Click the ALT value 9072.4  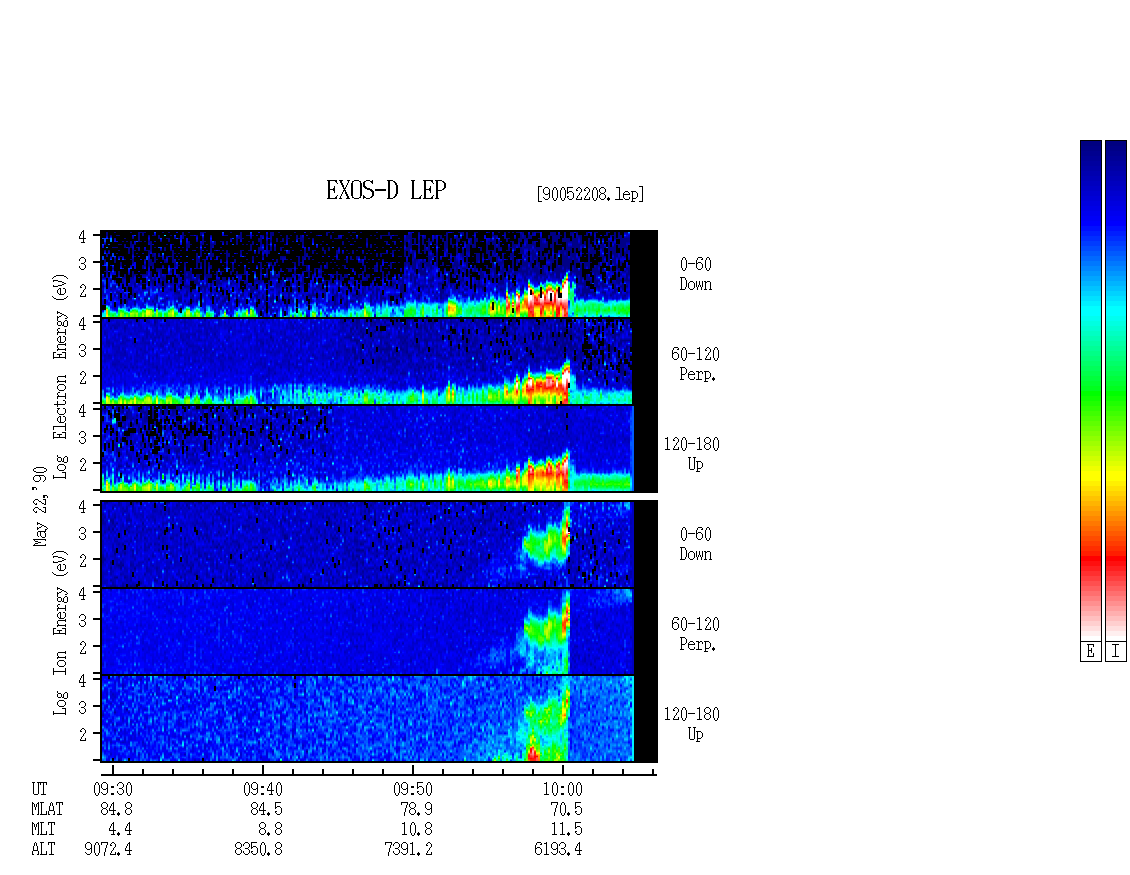(x=109, y=850)
